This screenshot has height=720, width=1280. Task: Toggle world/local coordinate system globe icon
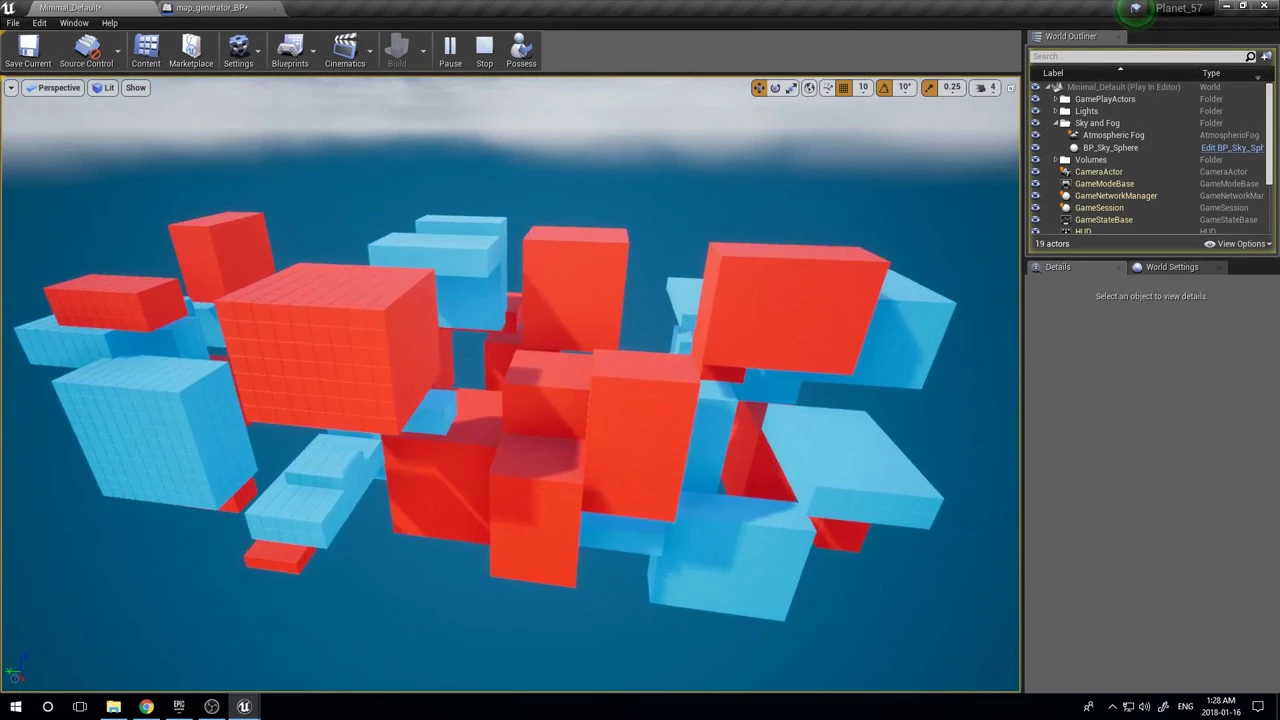point(809,88)
